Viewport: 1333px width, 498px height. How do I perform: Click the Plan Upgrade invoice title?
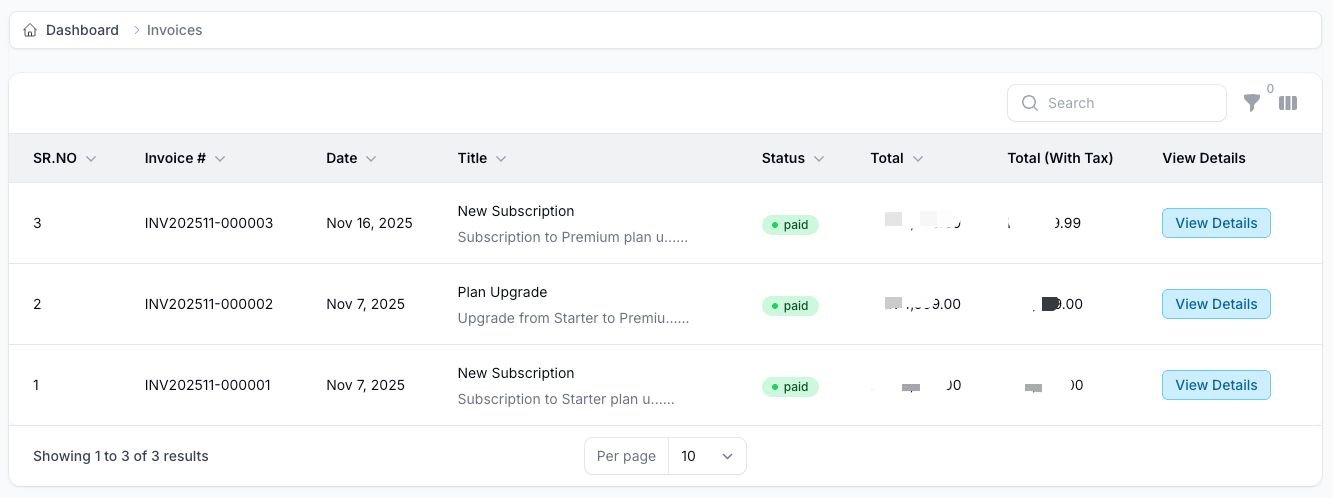pyautogui.click(x=502, y=292)
